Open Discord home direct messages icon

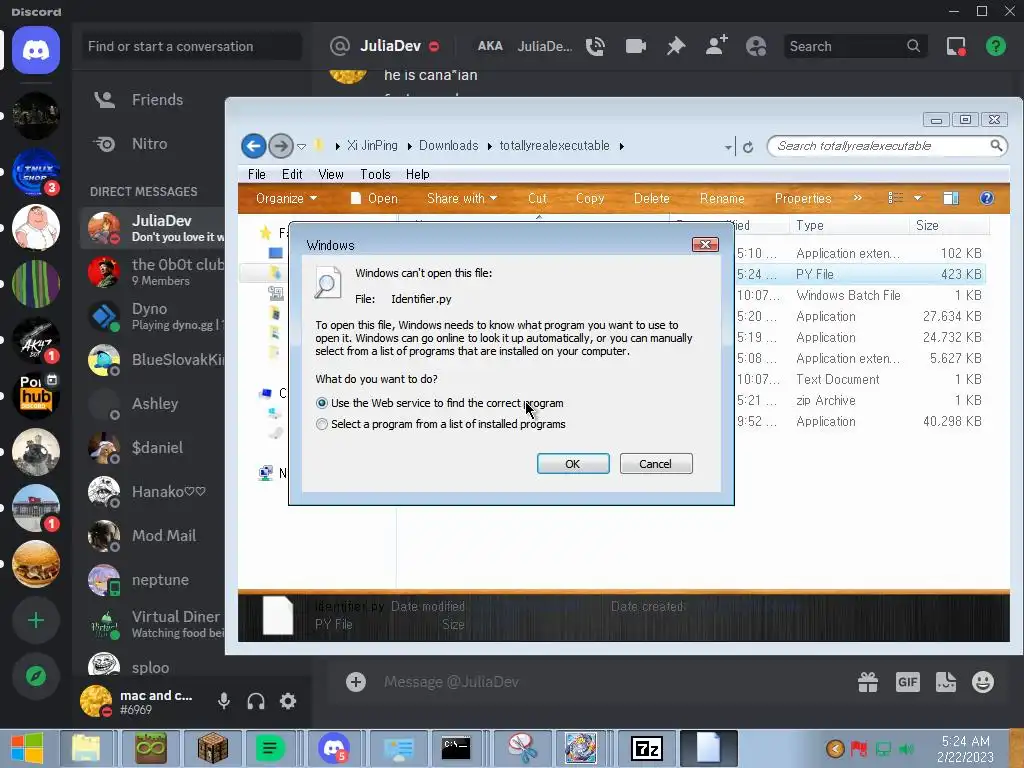click(36, 50)
